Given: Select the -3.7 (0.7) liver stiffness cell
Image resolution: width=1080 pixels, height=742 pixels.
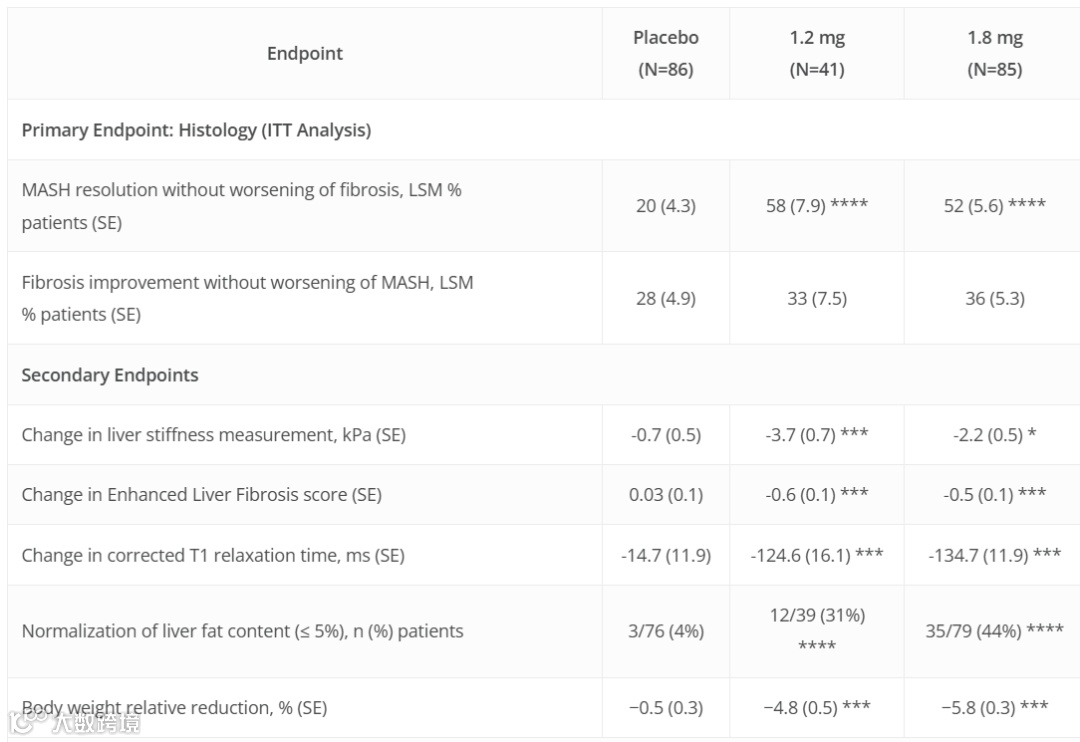Looking at the screenshot, I should tap(816, 435).
